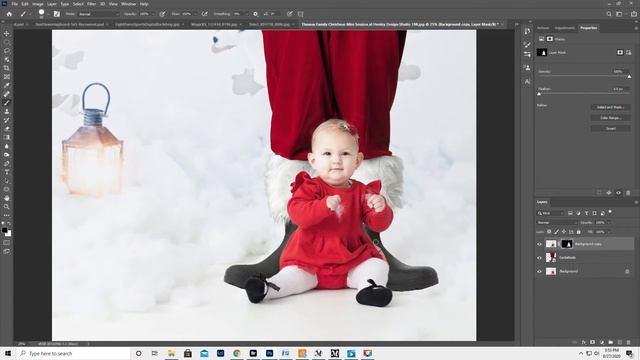Toggle mask visibility eye in Properties panel

(x=618, y=193)
